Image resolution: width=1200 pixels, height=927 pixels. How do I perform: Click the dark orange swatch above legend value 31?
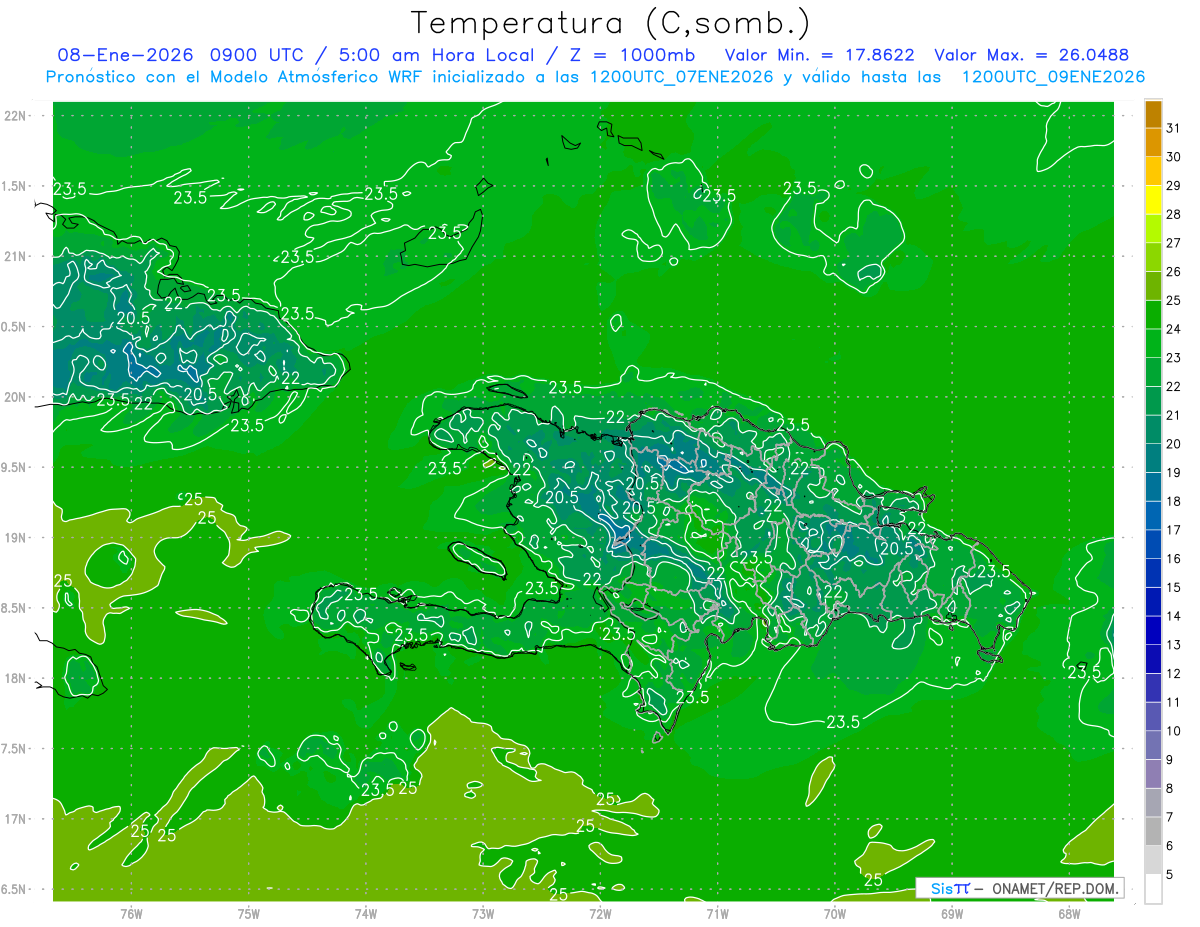click(x=1153, y=114)
